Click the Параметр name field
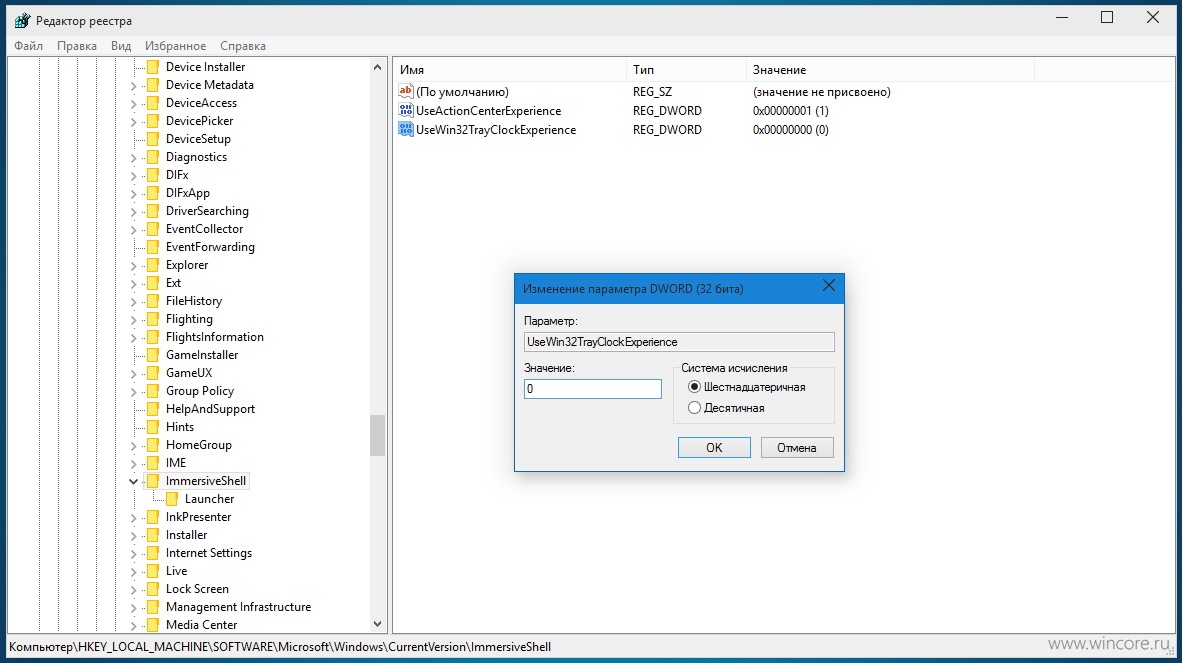 tap(679, 342)
